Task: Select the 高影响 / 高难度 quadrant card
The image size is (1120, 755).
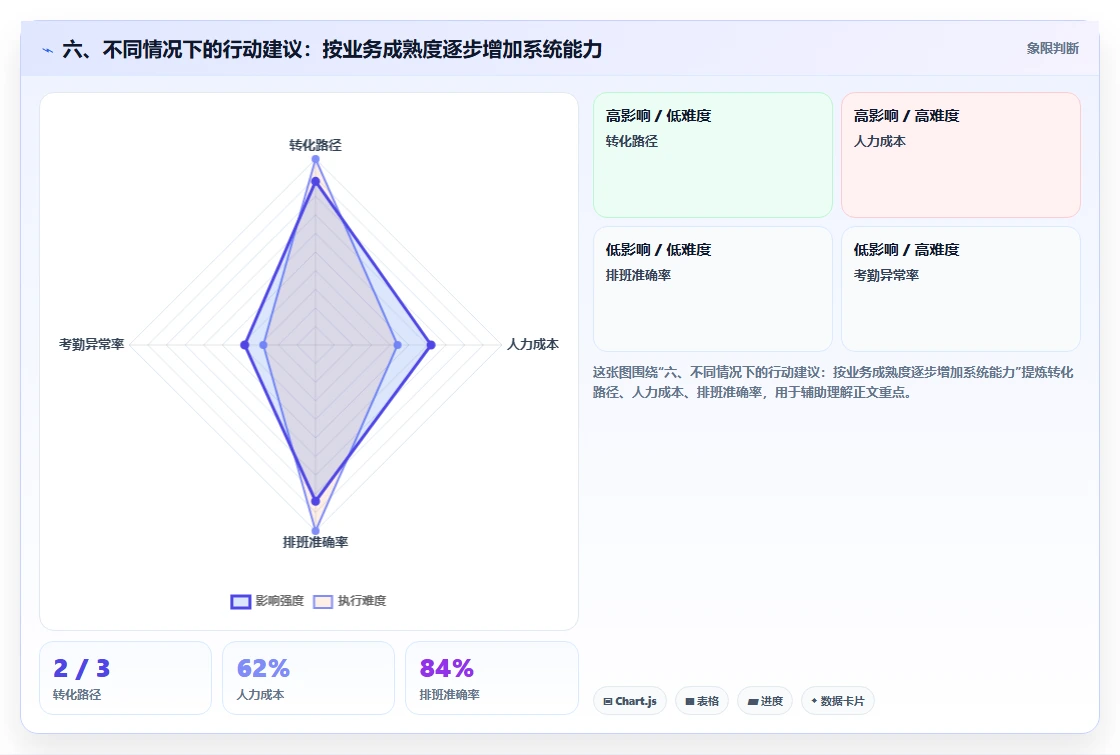Action: (961, 154)
